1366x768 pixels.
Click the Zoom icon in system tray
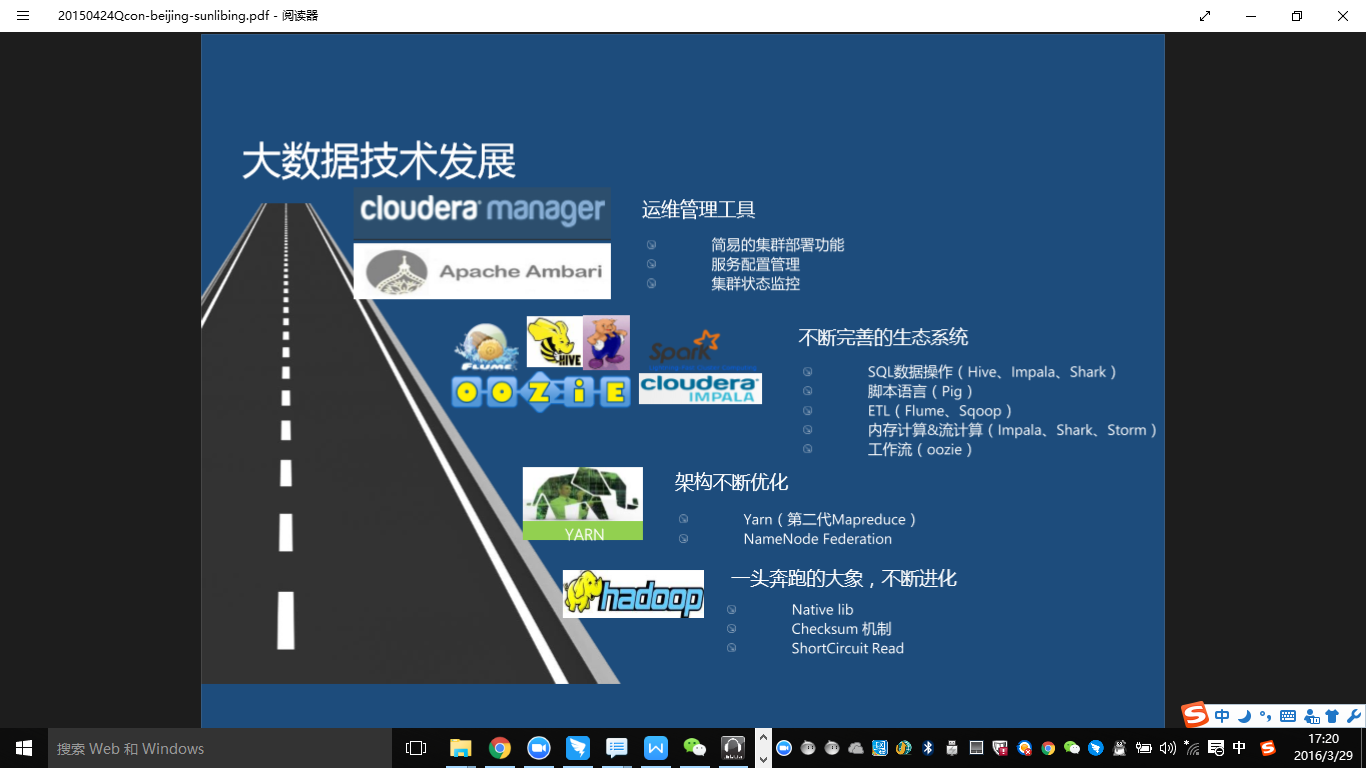click(784, 748)
